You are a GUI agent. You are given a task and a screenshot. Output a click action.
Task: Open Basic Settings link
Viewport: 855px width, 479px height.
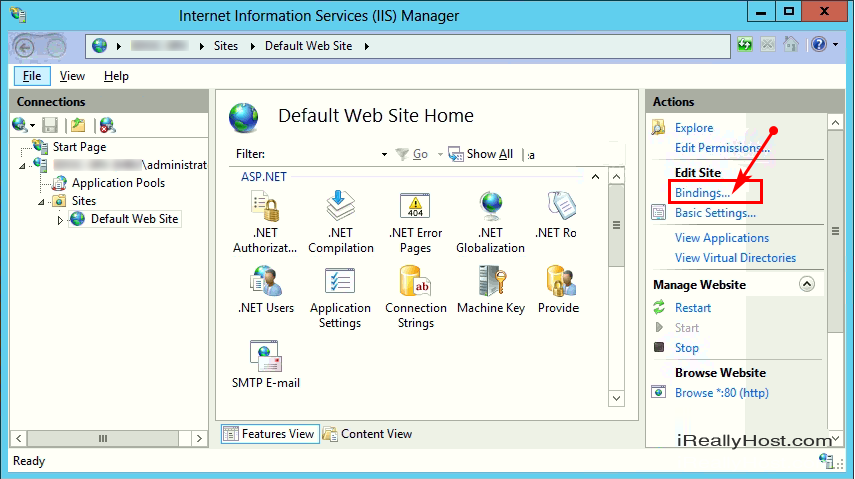pos(715,213)
